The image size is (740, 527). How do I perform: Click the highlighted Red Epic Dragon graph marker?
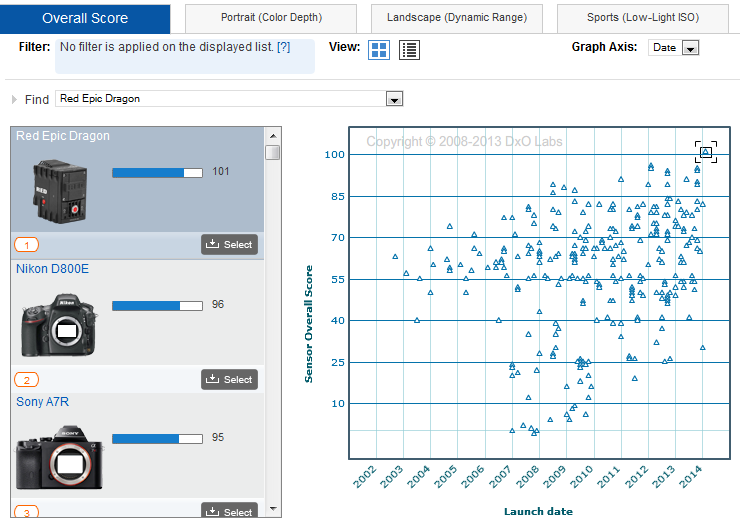pos(705,152)
